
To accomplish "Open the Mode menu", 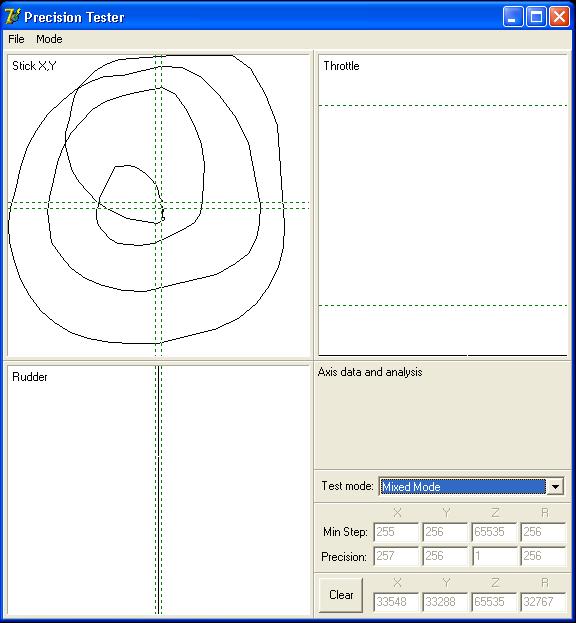I will click(49, 39).
